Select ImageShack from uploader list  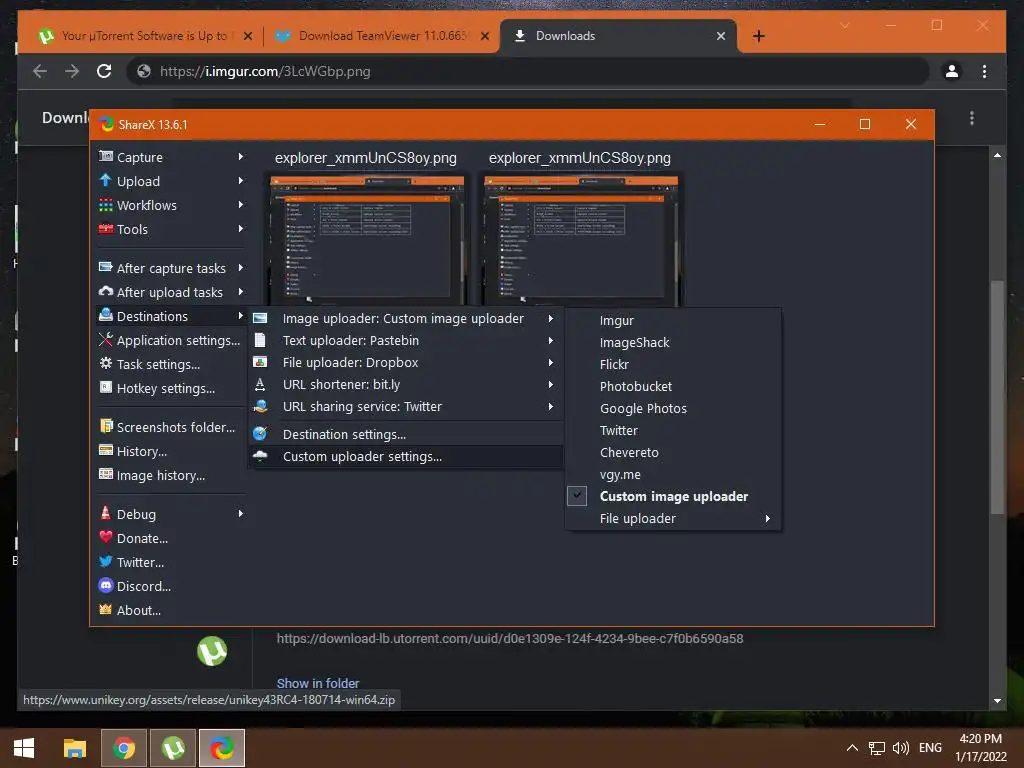point(673,342)
